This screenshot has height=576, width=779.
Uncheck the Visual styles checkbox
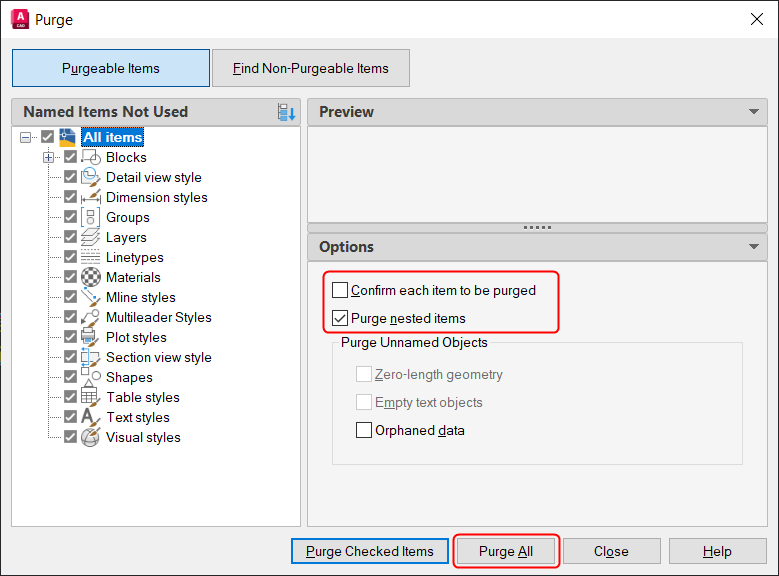tap(71, 437)
